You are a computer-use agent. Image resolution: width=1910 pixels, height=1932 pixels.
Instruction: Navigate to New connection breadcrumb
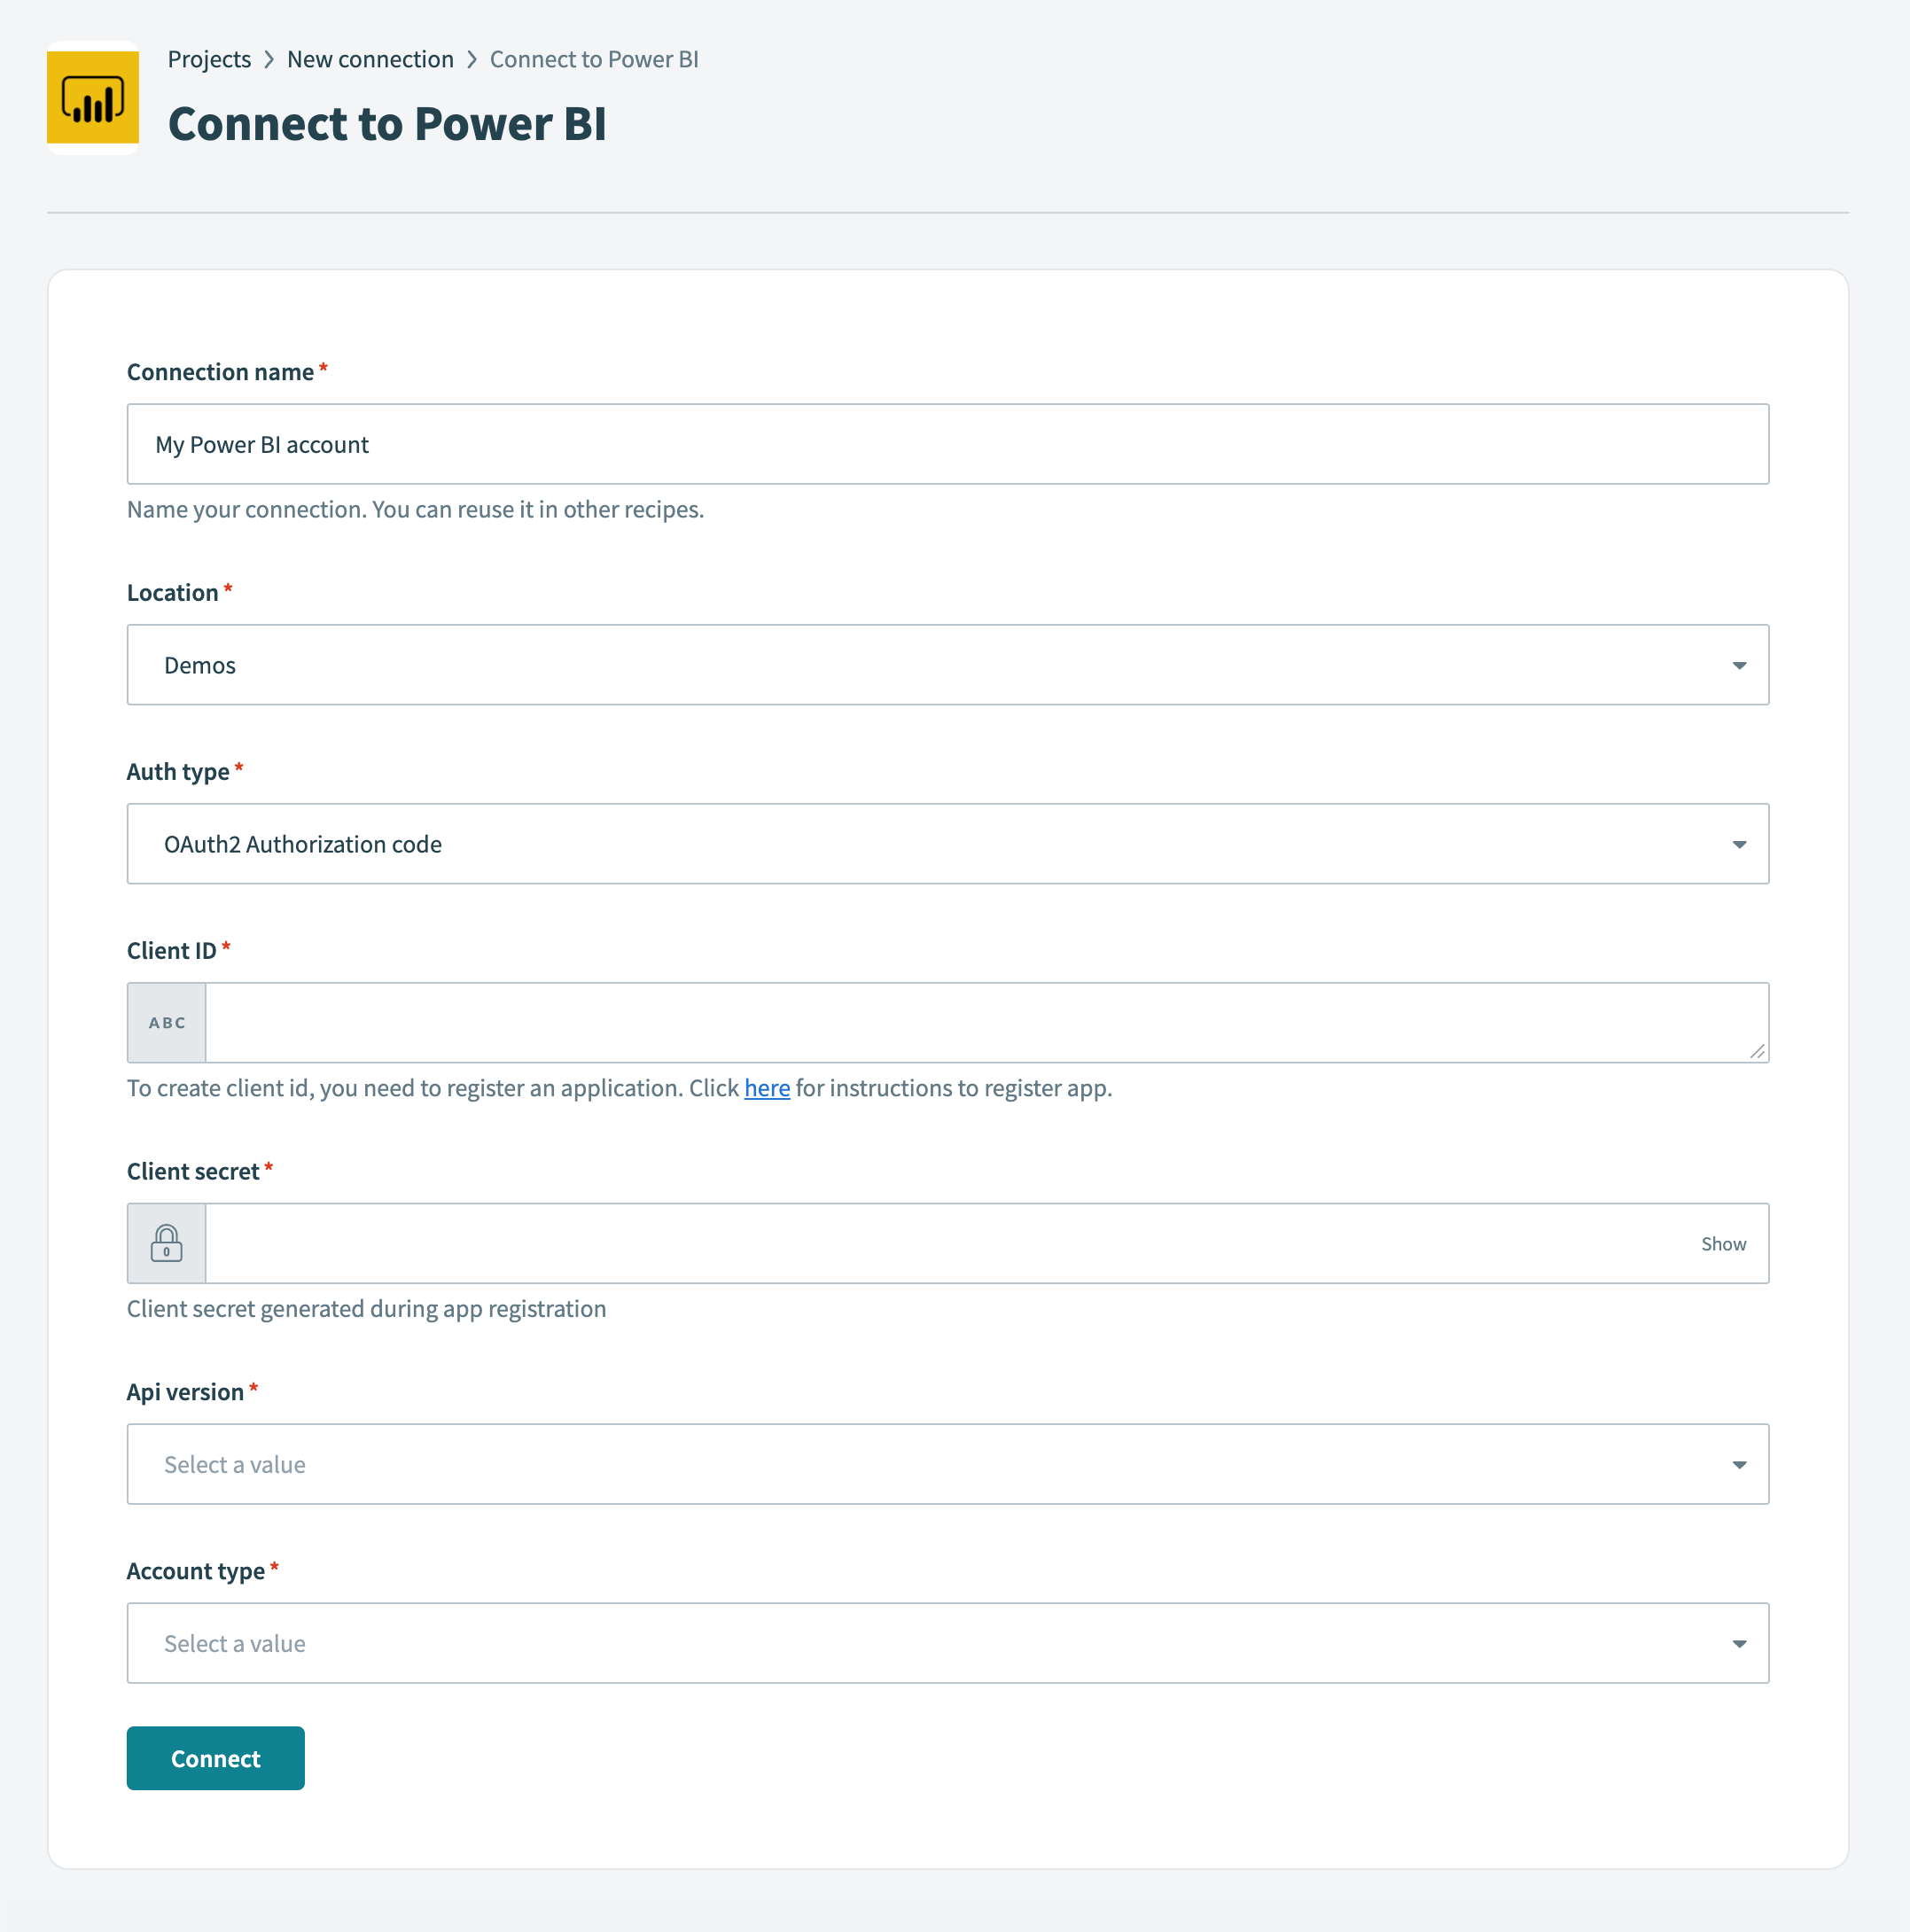coord(370,59)
